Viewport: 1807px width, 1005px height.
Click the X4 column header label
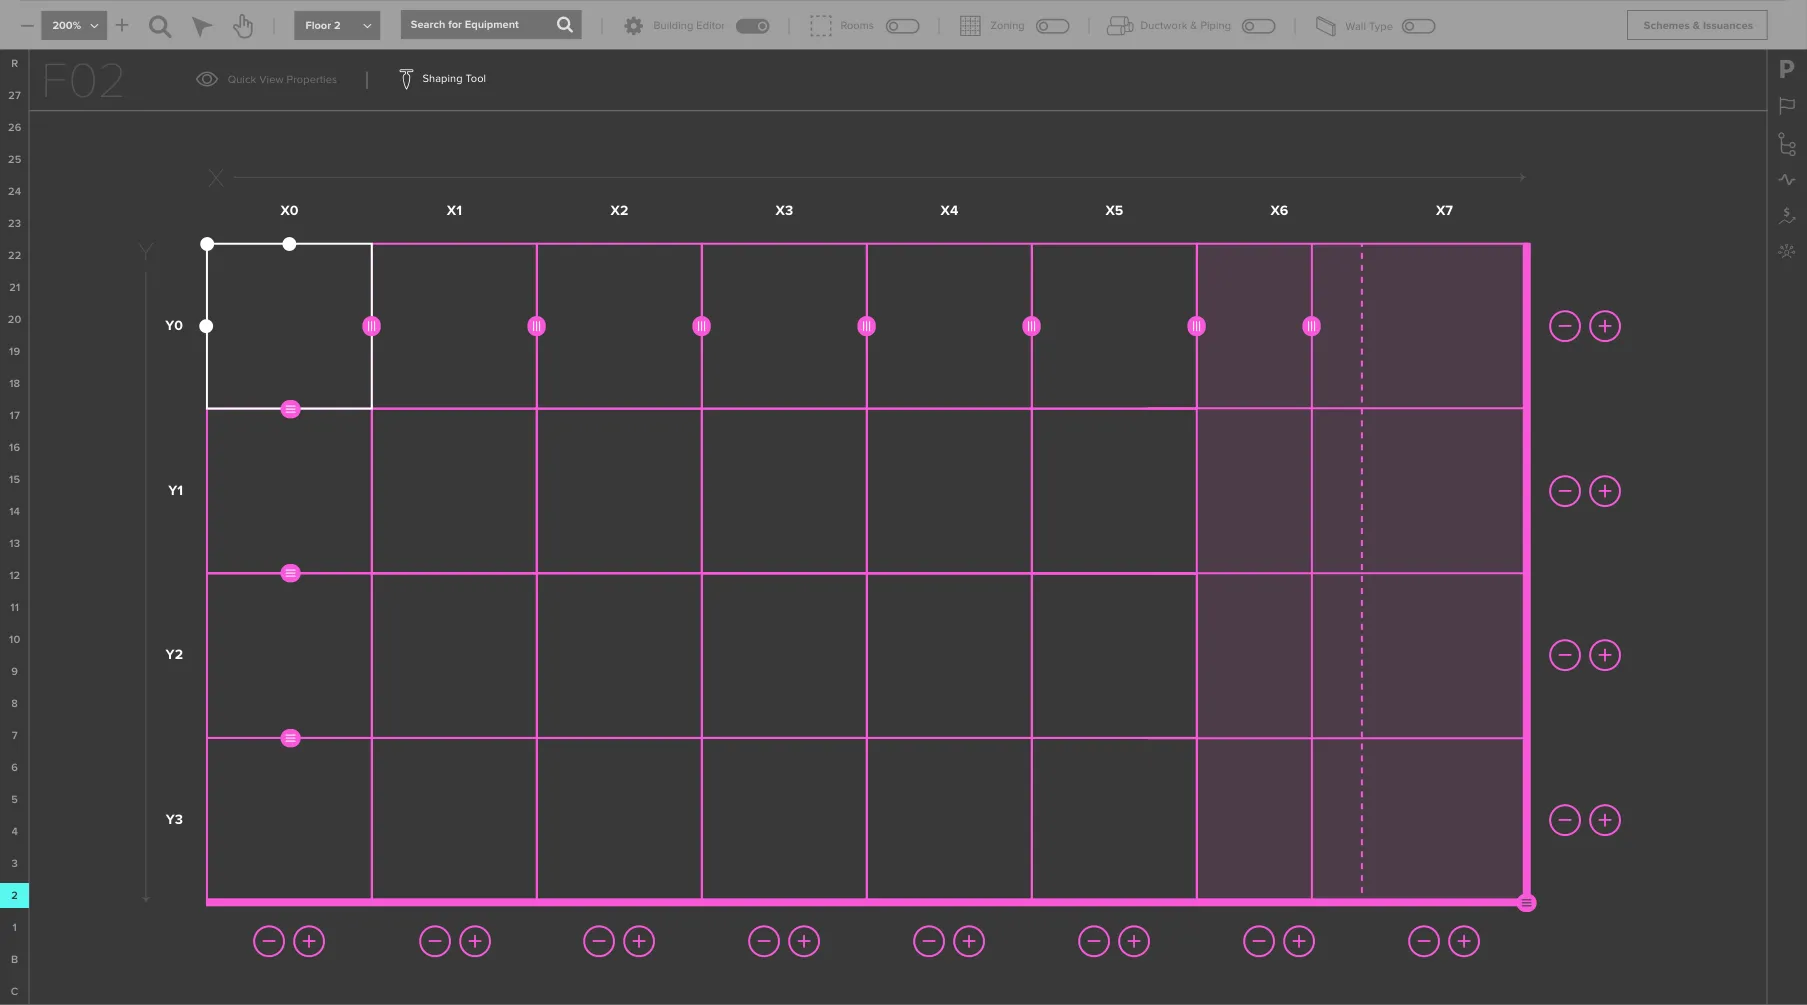click(x=949, y=210)
